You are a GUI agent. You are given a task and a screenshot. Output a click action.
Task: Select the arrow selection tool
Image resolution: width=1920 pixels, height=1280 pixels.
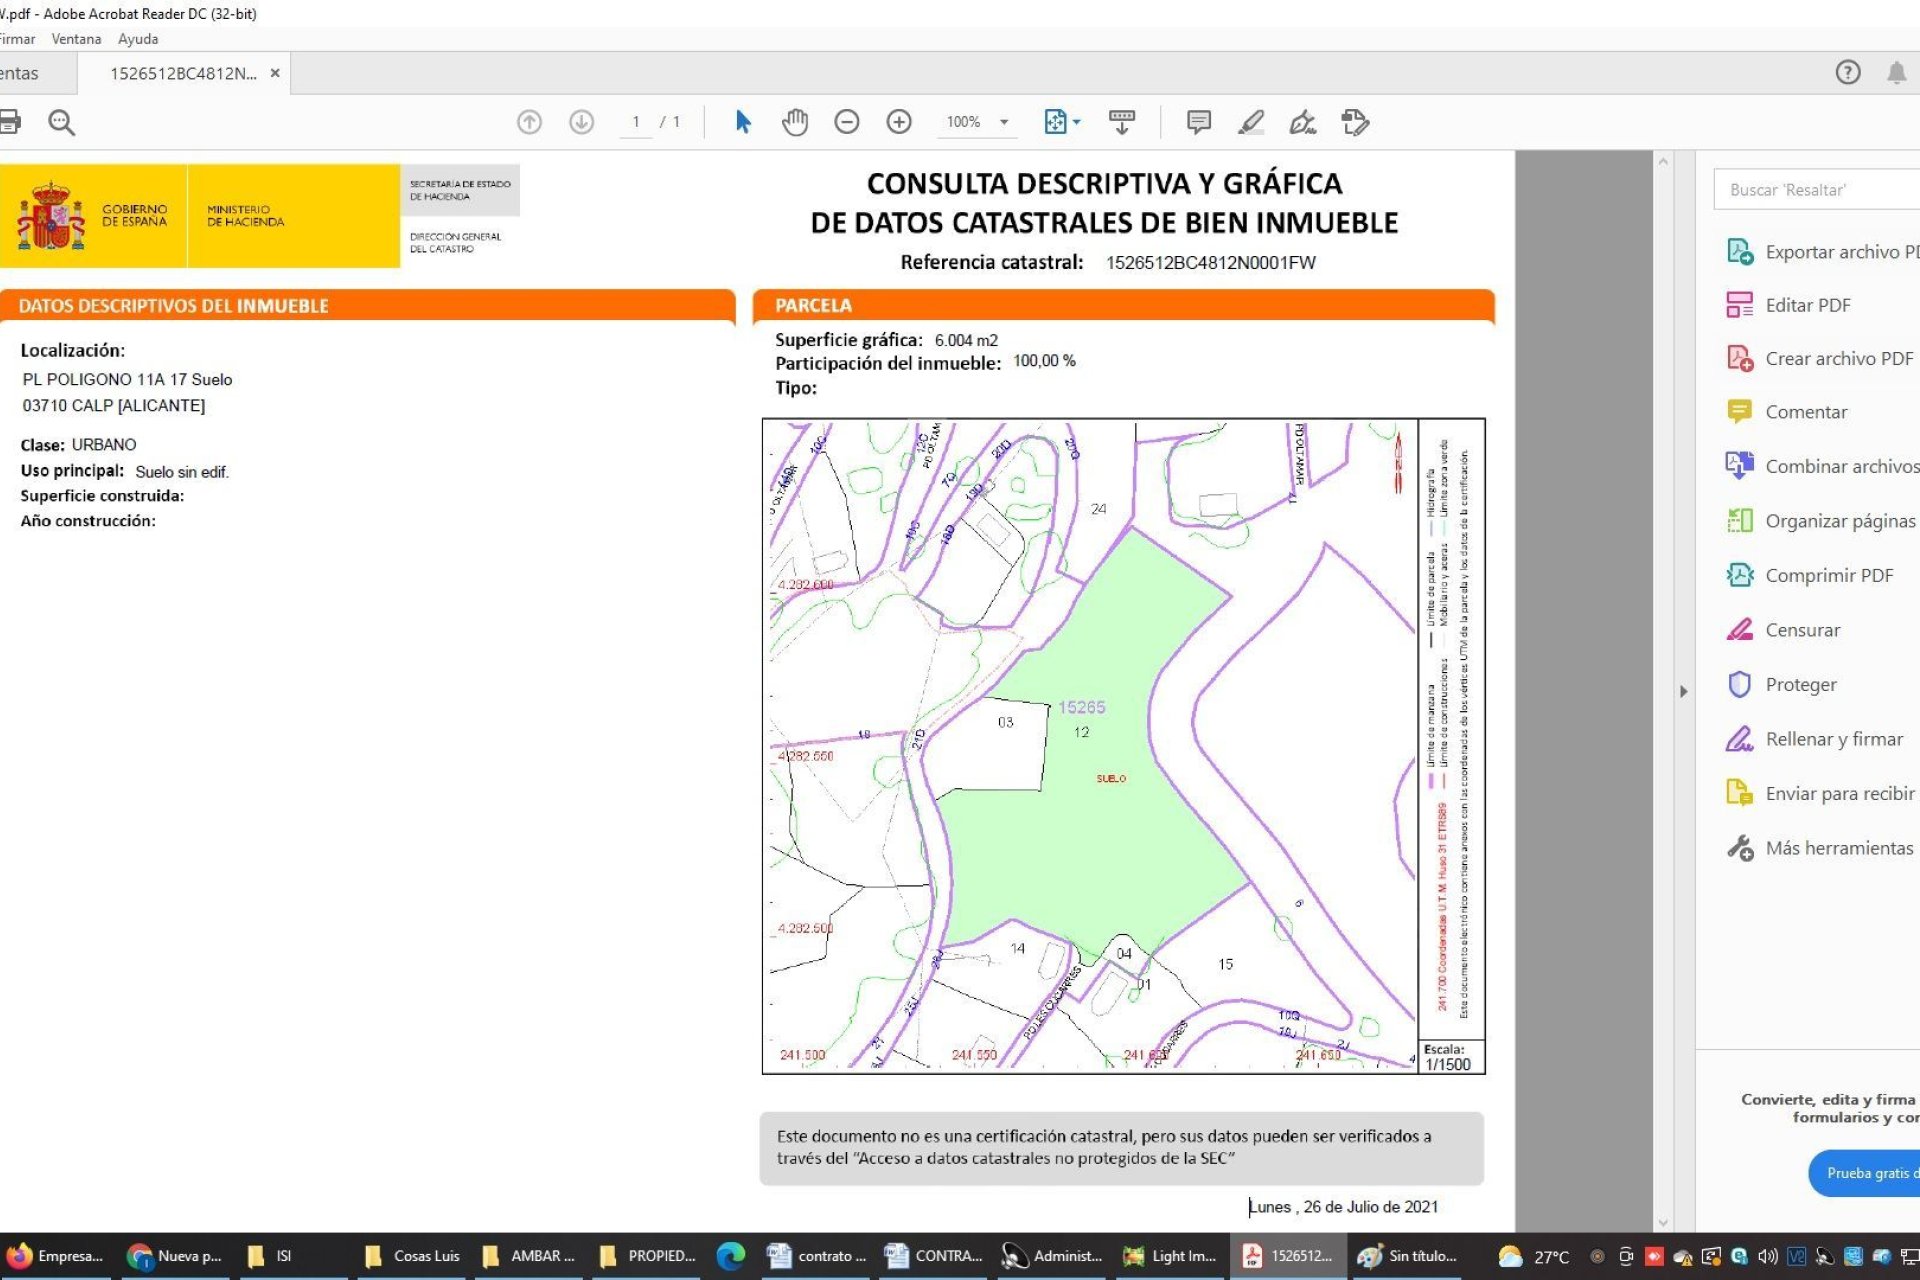tap(743, 121)
